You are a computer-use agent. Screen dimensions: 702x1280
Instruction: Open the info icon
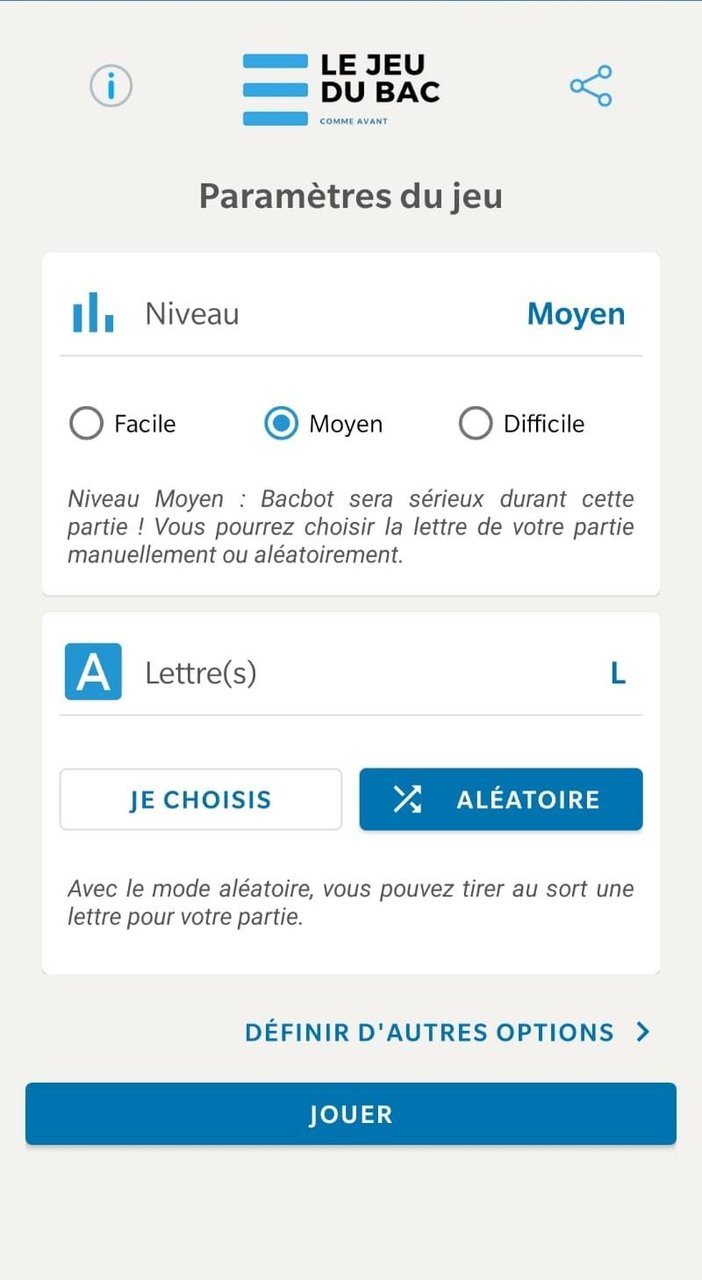(x=110, y=86)
